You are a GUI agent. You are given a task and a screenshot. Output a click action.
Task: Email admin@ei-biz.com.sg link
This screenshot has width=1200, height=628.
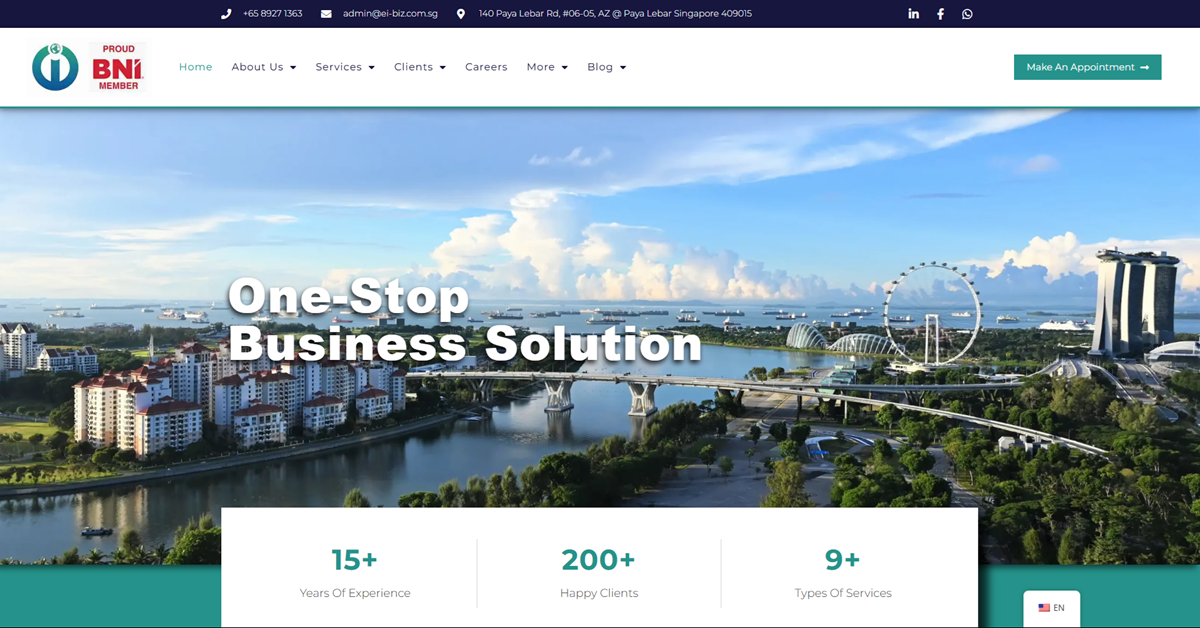coord(390,14)
